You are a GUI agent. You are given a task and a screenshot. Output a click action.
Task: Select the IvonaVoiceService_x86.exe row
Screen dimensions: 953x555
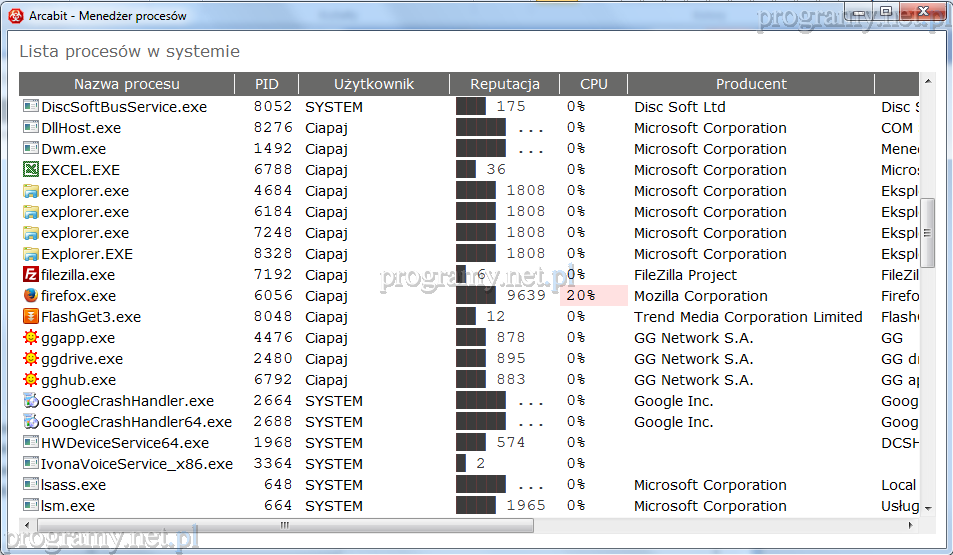(300, 464)
